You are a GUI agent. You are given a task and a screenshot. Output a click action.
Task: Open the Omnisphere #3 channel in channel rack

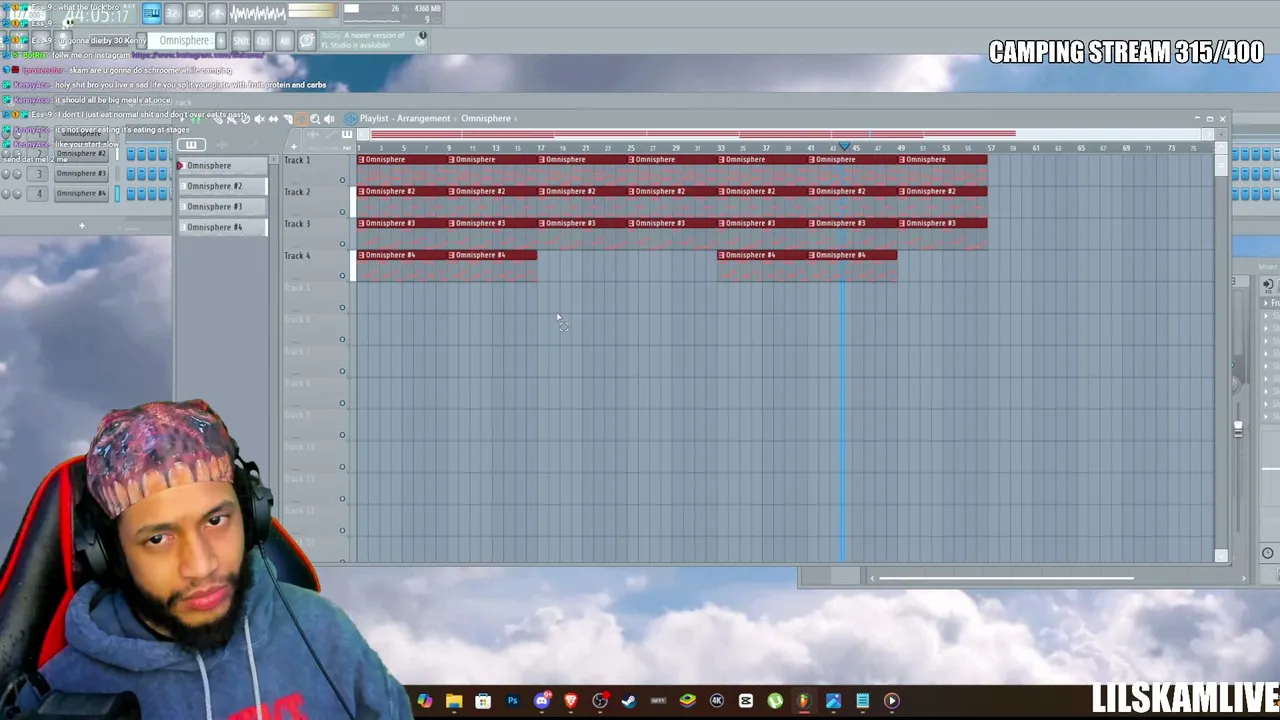click(x=82, y=174)
